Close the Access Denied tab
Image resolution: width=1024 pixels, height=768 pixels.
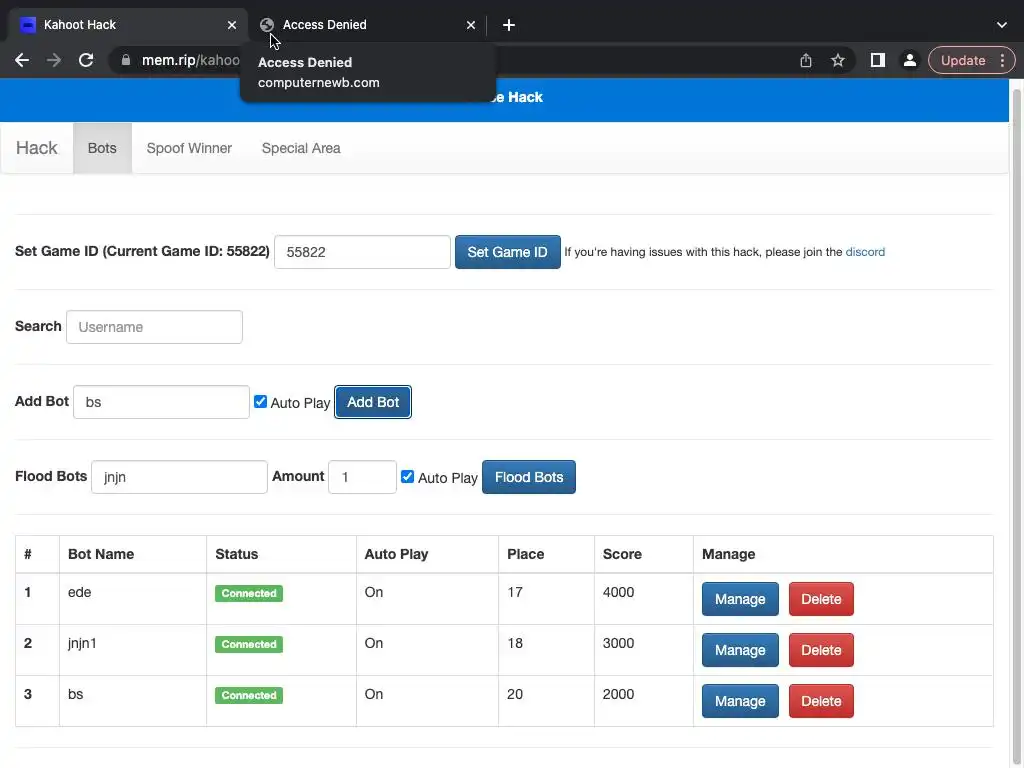471,25
